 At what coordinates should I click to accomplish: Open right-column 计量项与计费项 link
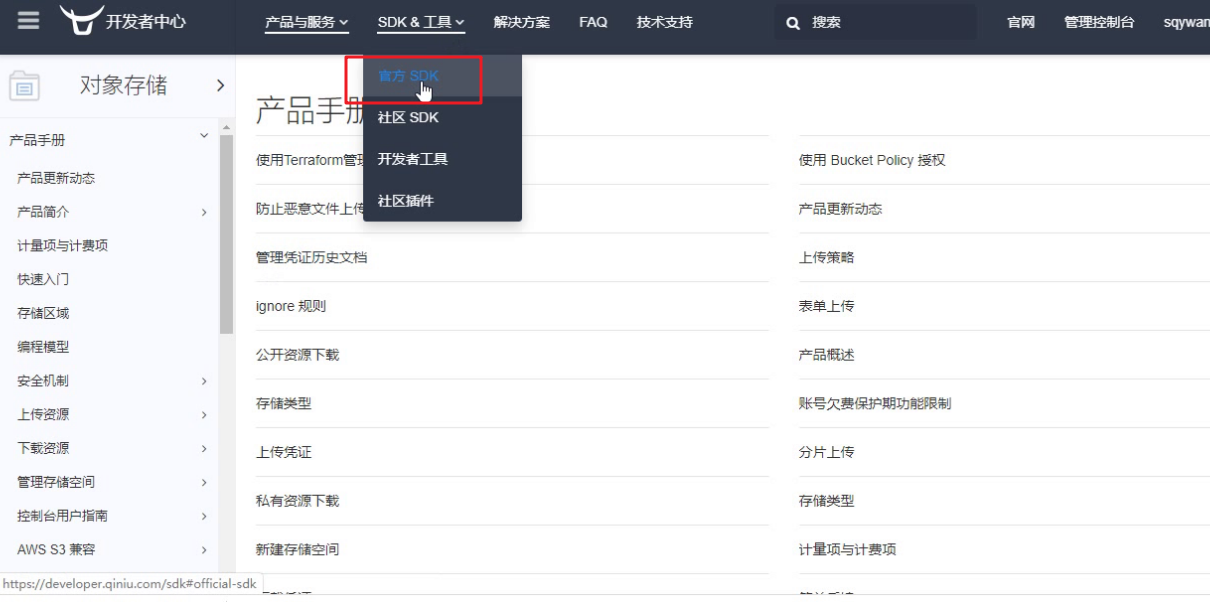pyautogui.click(x=847, y=549)
